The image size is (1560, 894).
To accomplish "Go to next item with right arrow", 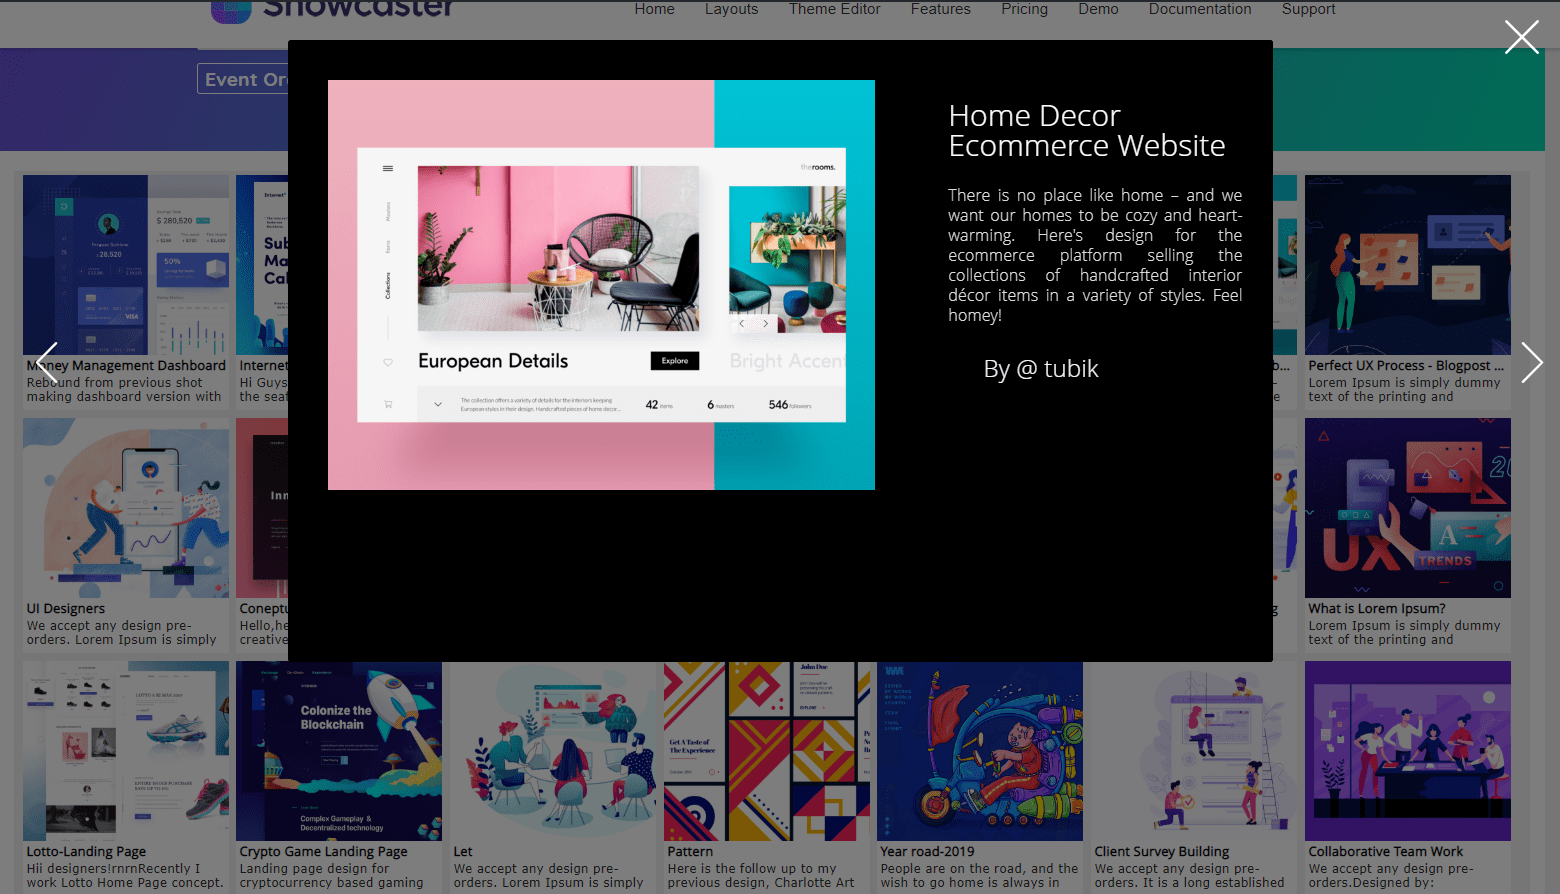I will [1531, 362].
